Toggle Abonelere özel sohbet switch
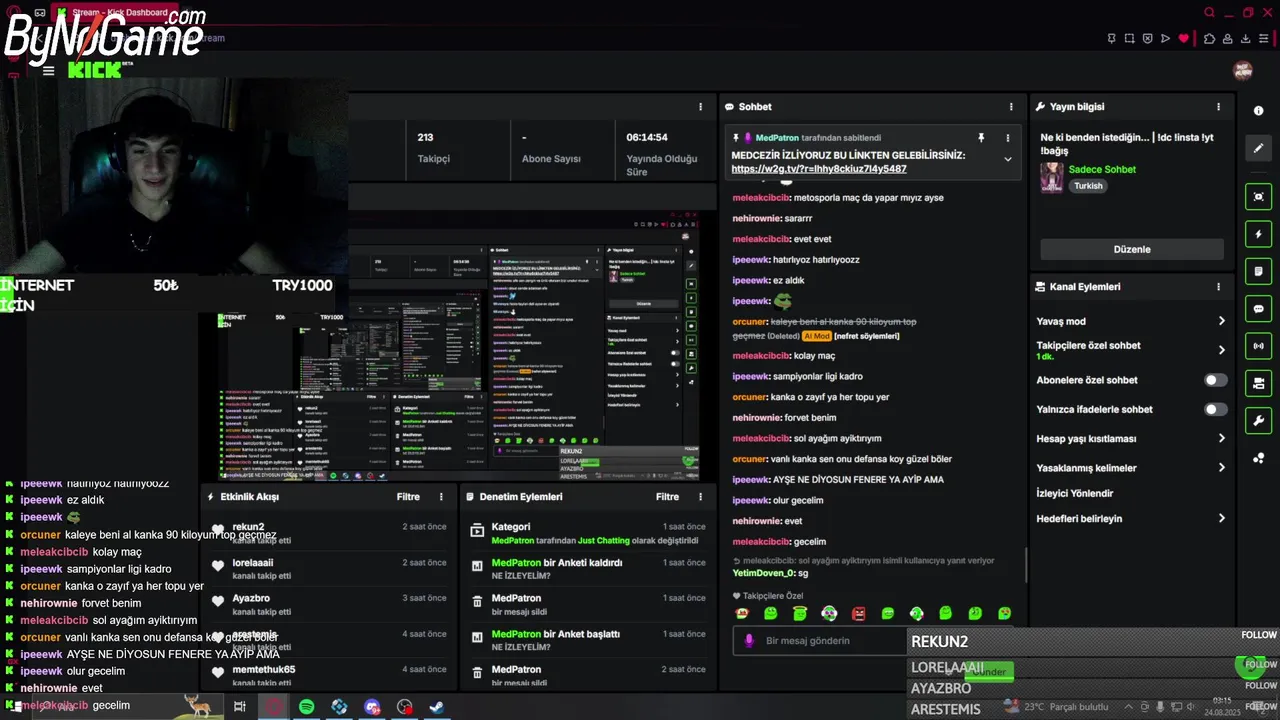This screenshot has width=1280, height=720. 1215,380
